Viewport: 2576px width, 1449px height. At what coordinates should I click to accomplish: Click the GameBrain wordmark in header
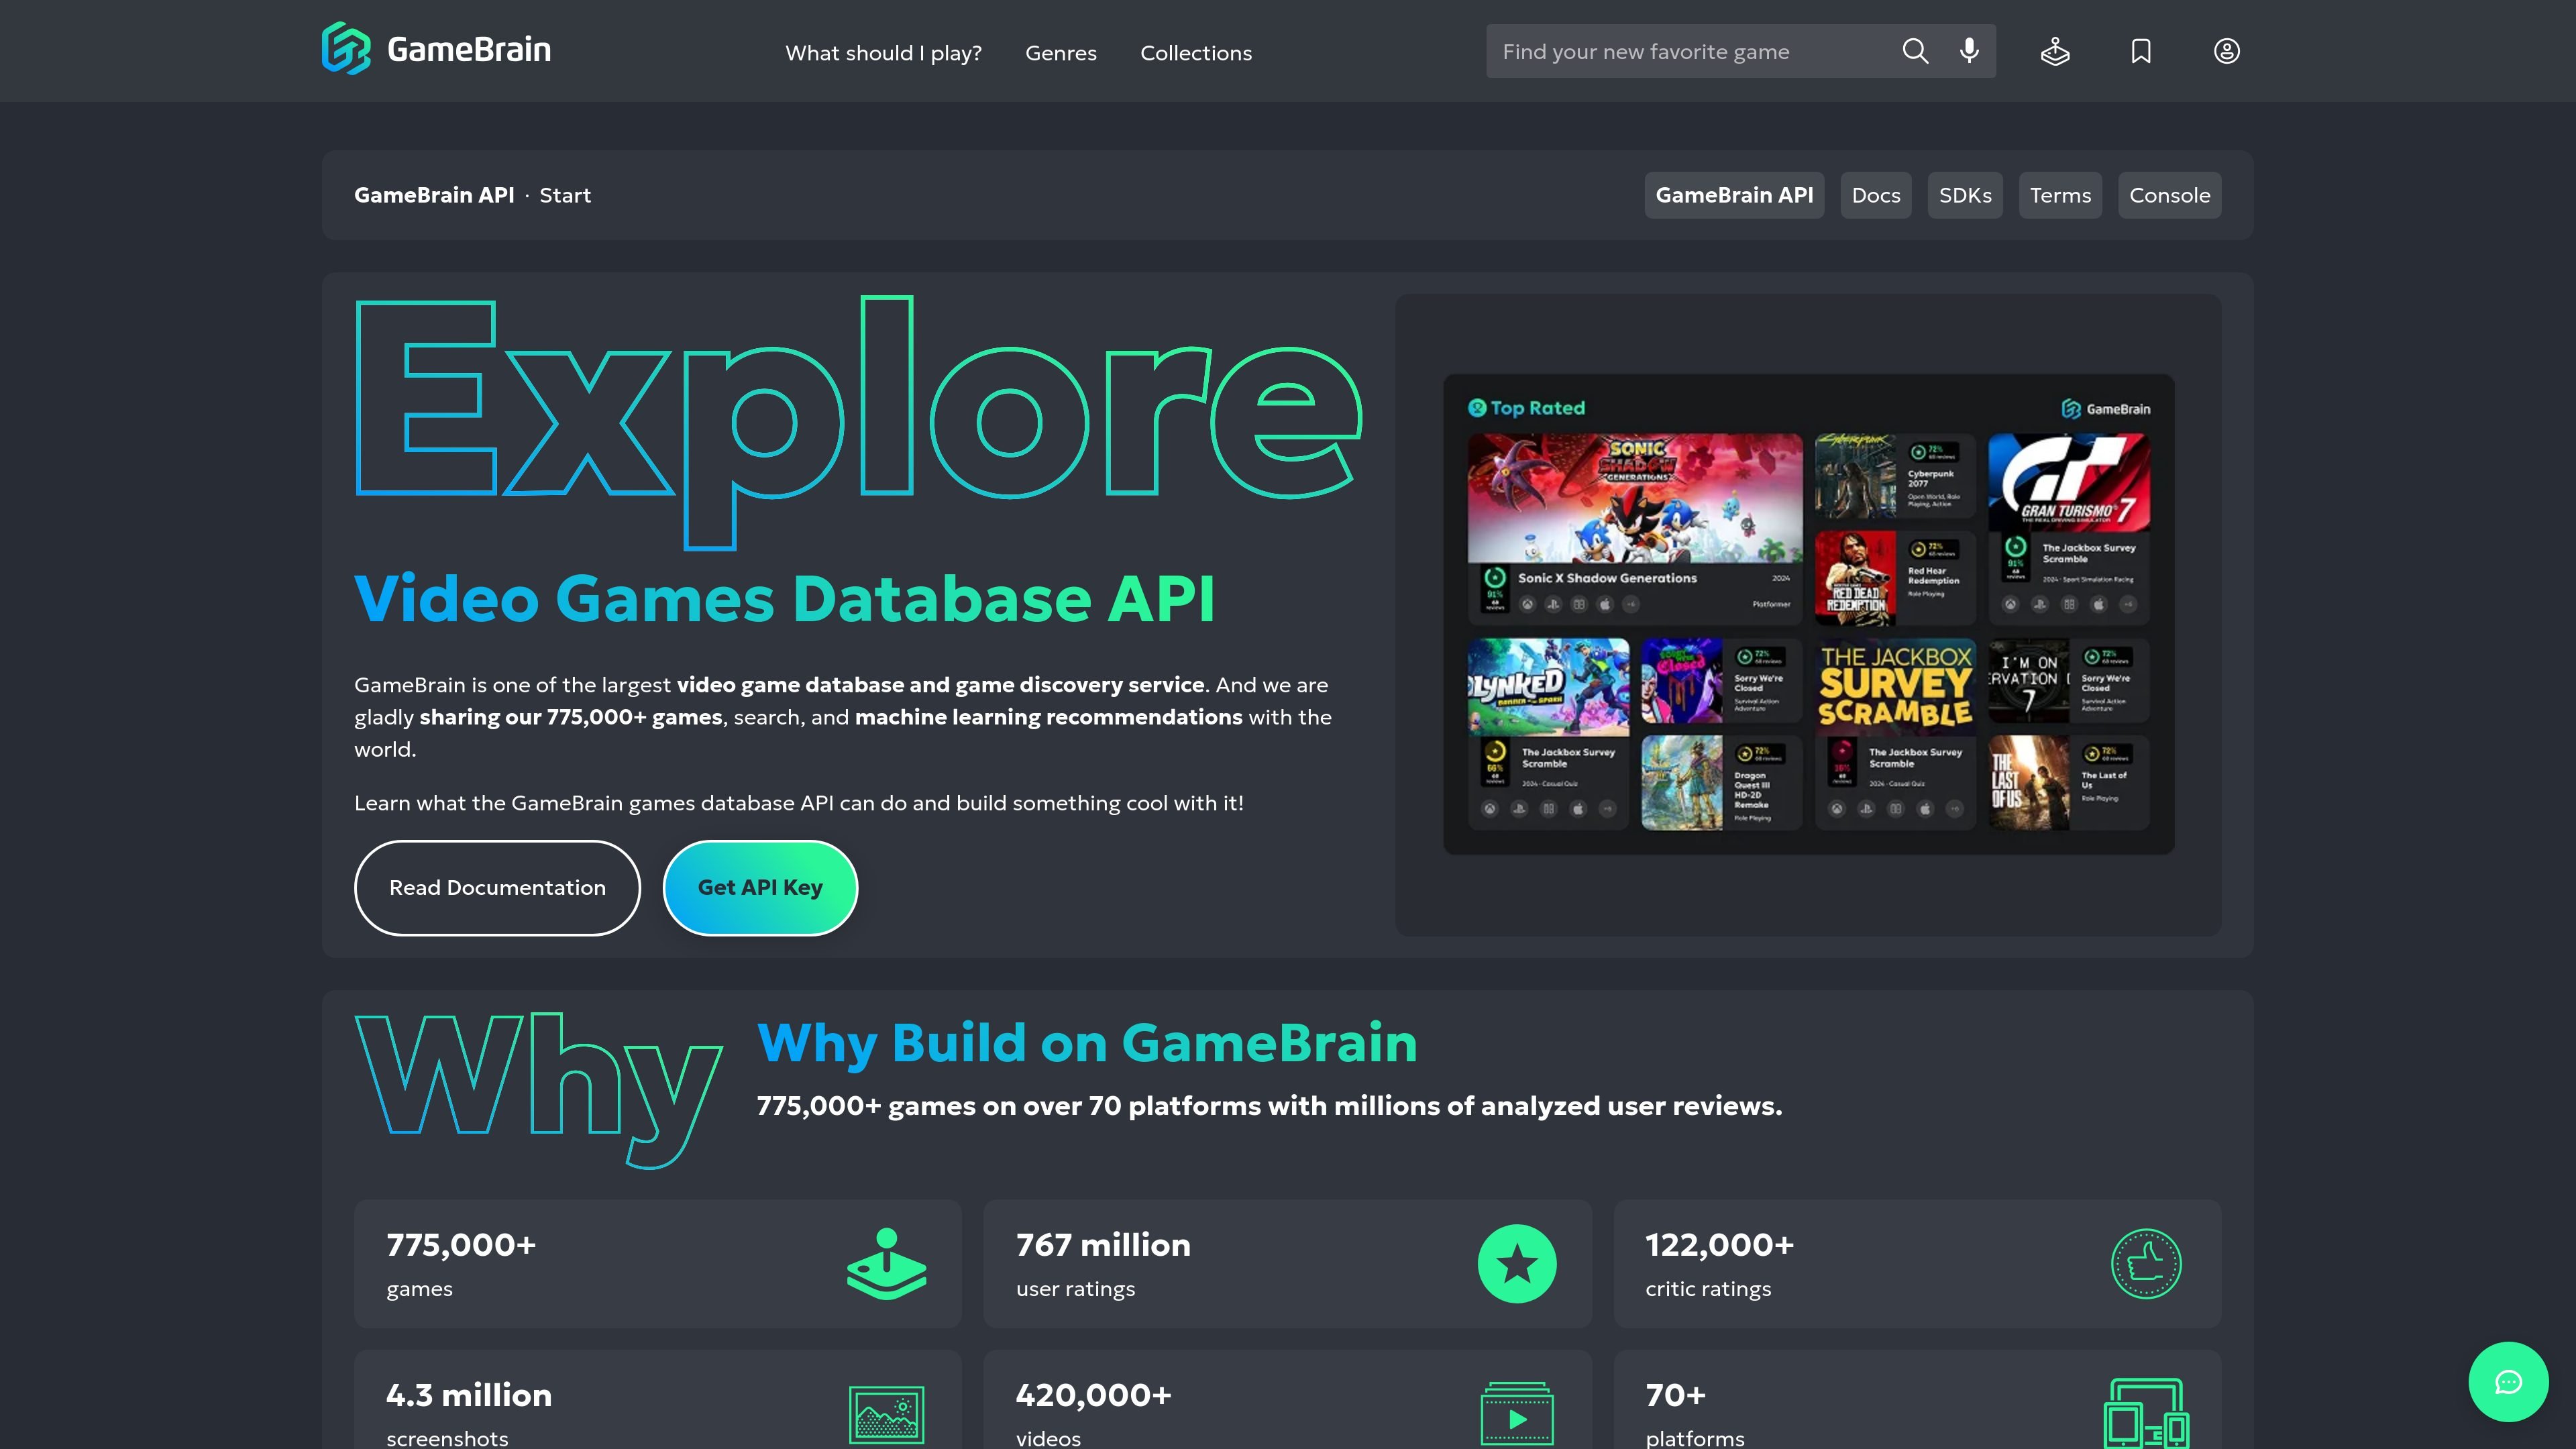tap(469, 49)
